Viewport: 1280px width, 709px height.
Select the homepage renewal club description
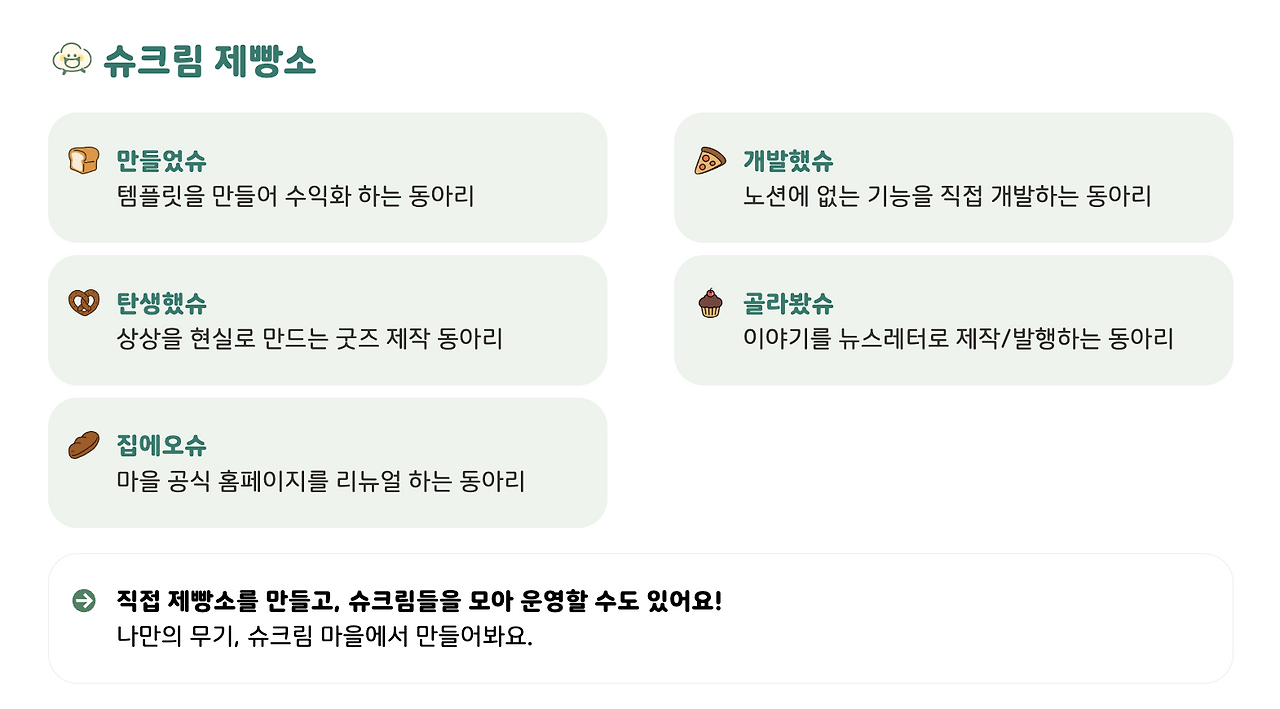[320, 482]
